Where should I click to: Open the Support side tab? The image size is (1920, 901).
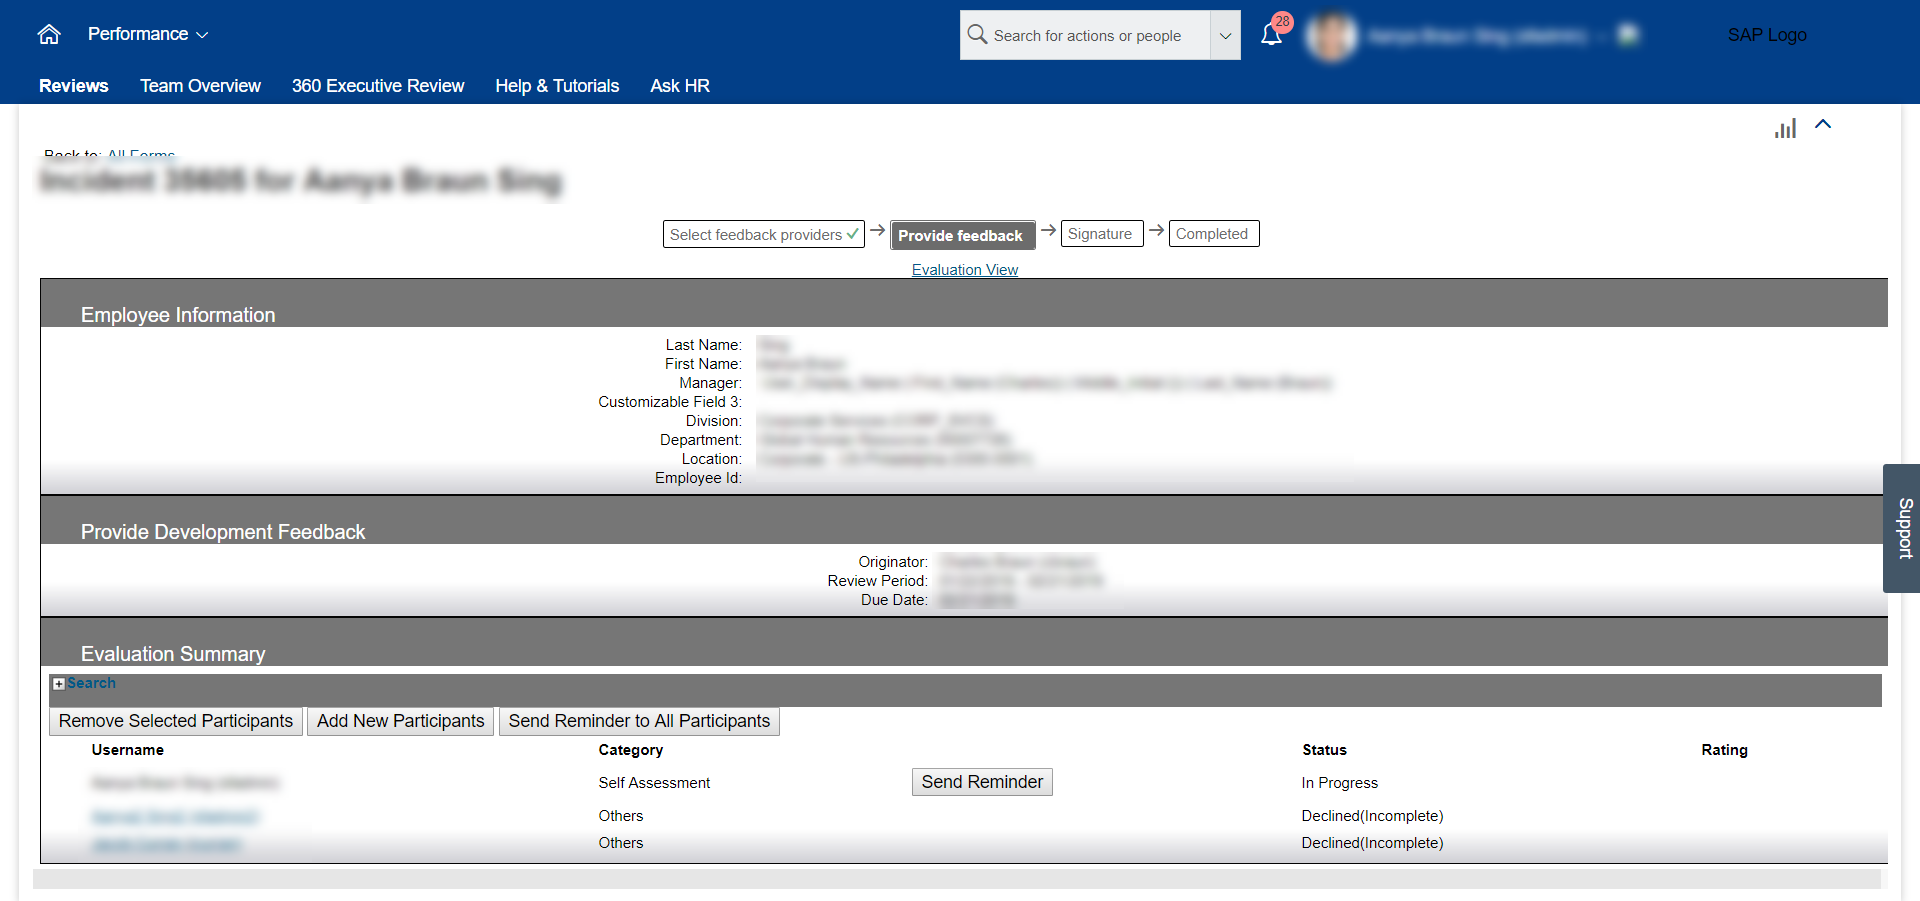[x=1903, y=528]
